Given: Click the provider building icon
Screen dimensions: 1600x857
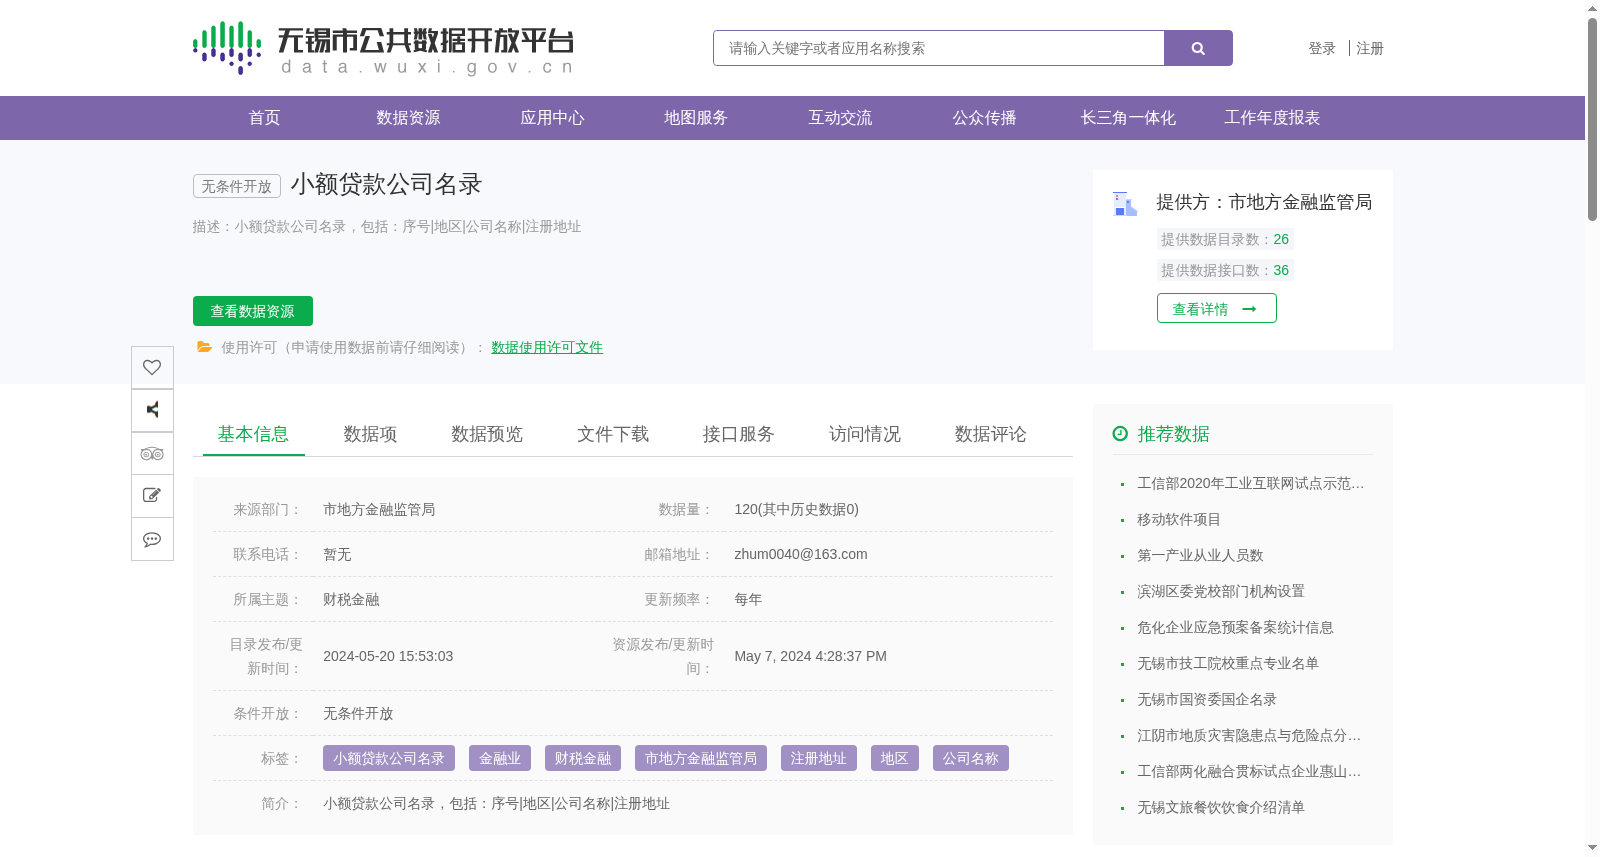Looking at the screenshot, I should [x=1125, y=204].
